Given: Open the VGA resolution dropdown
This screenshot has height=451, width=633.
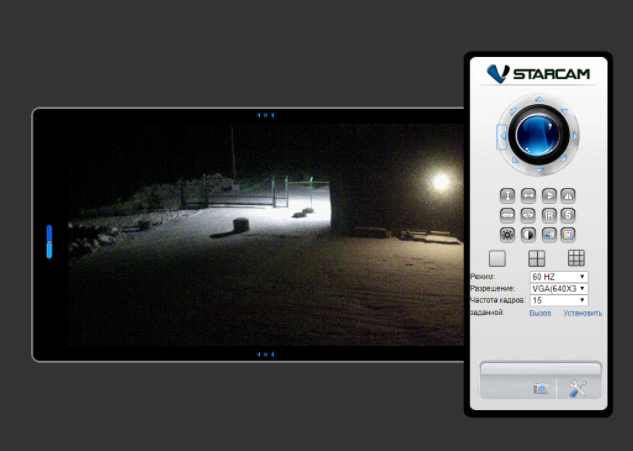Looking at the screenshot, I should (x=559, y=289).
